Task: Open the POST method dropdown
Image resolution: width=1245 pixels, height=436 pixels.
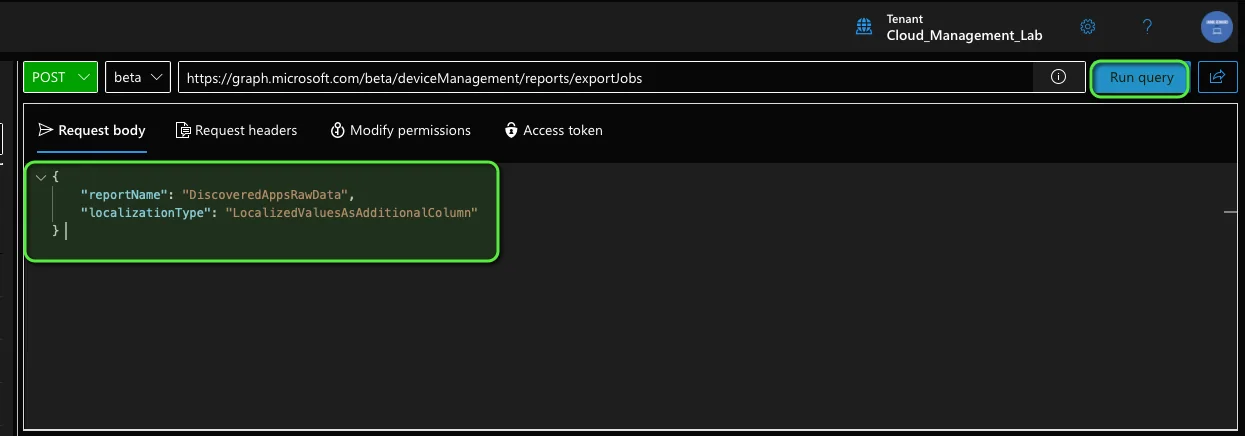Action: click(61, 77)
